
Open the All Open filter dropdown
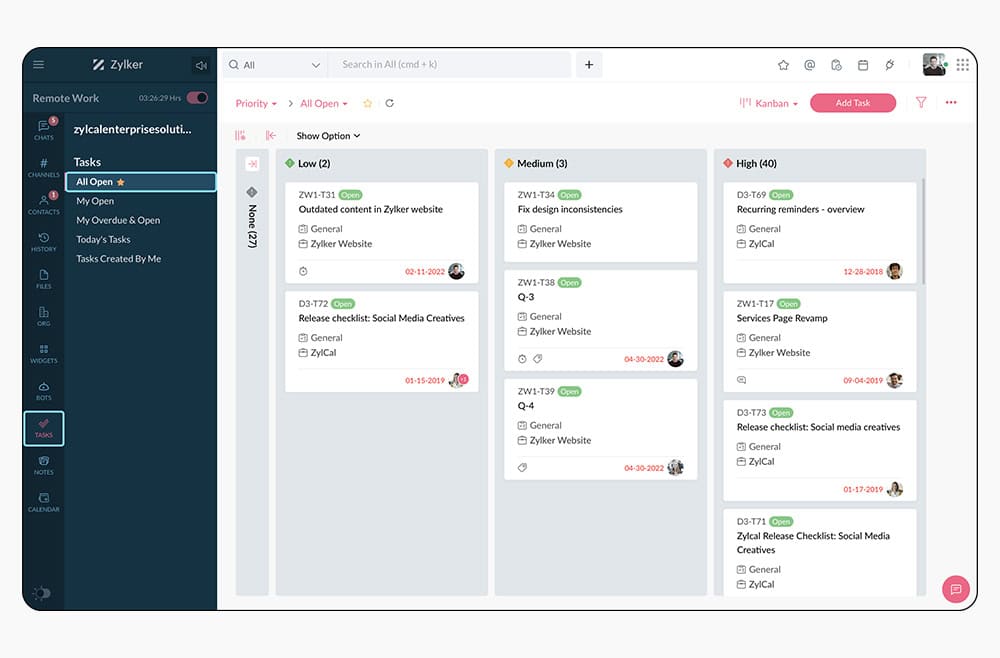(324, 103)
